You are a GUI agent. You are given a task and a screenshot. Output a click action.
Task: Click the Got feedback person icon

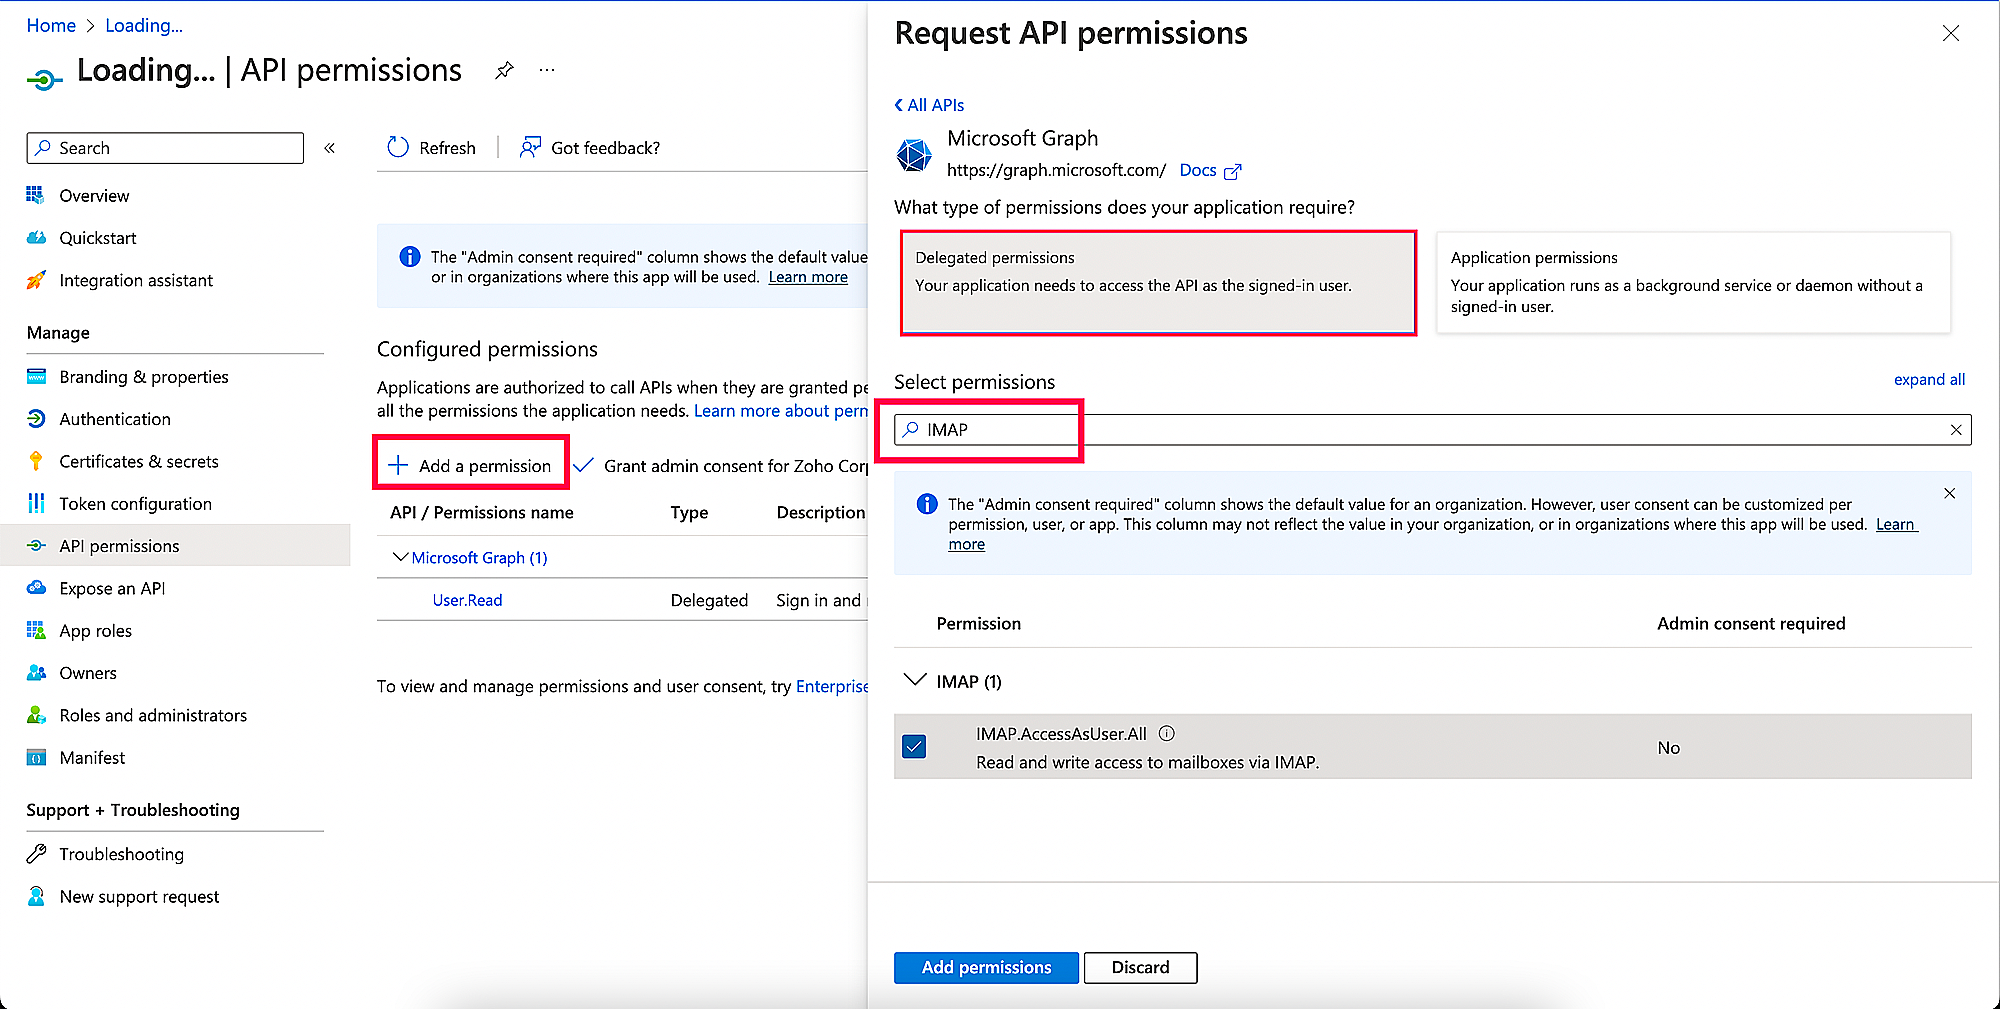coord(530,148)
